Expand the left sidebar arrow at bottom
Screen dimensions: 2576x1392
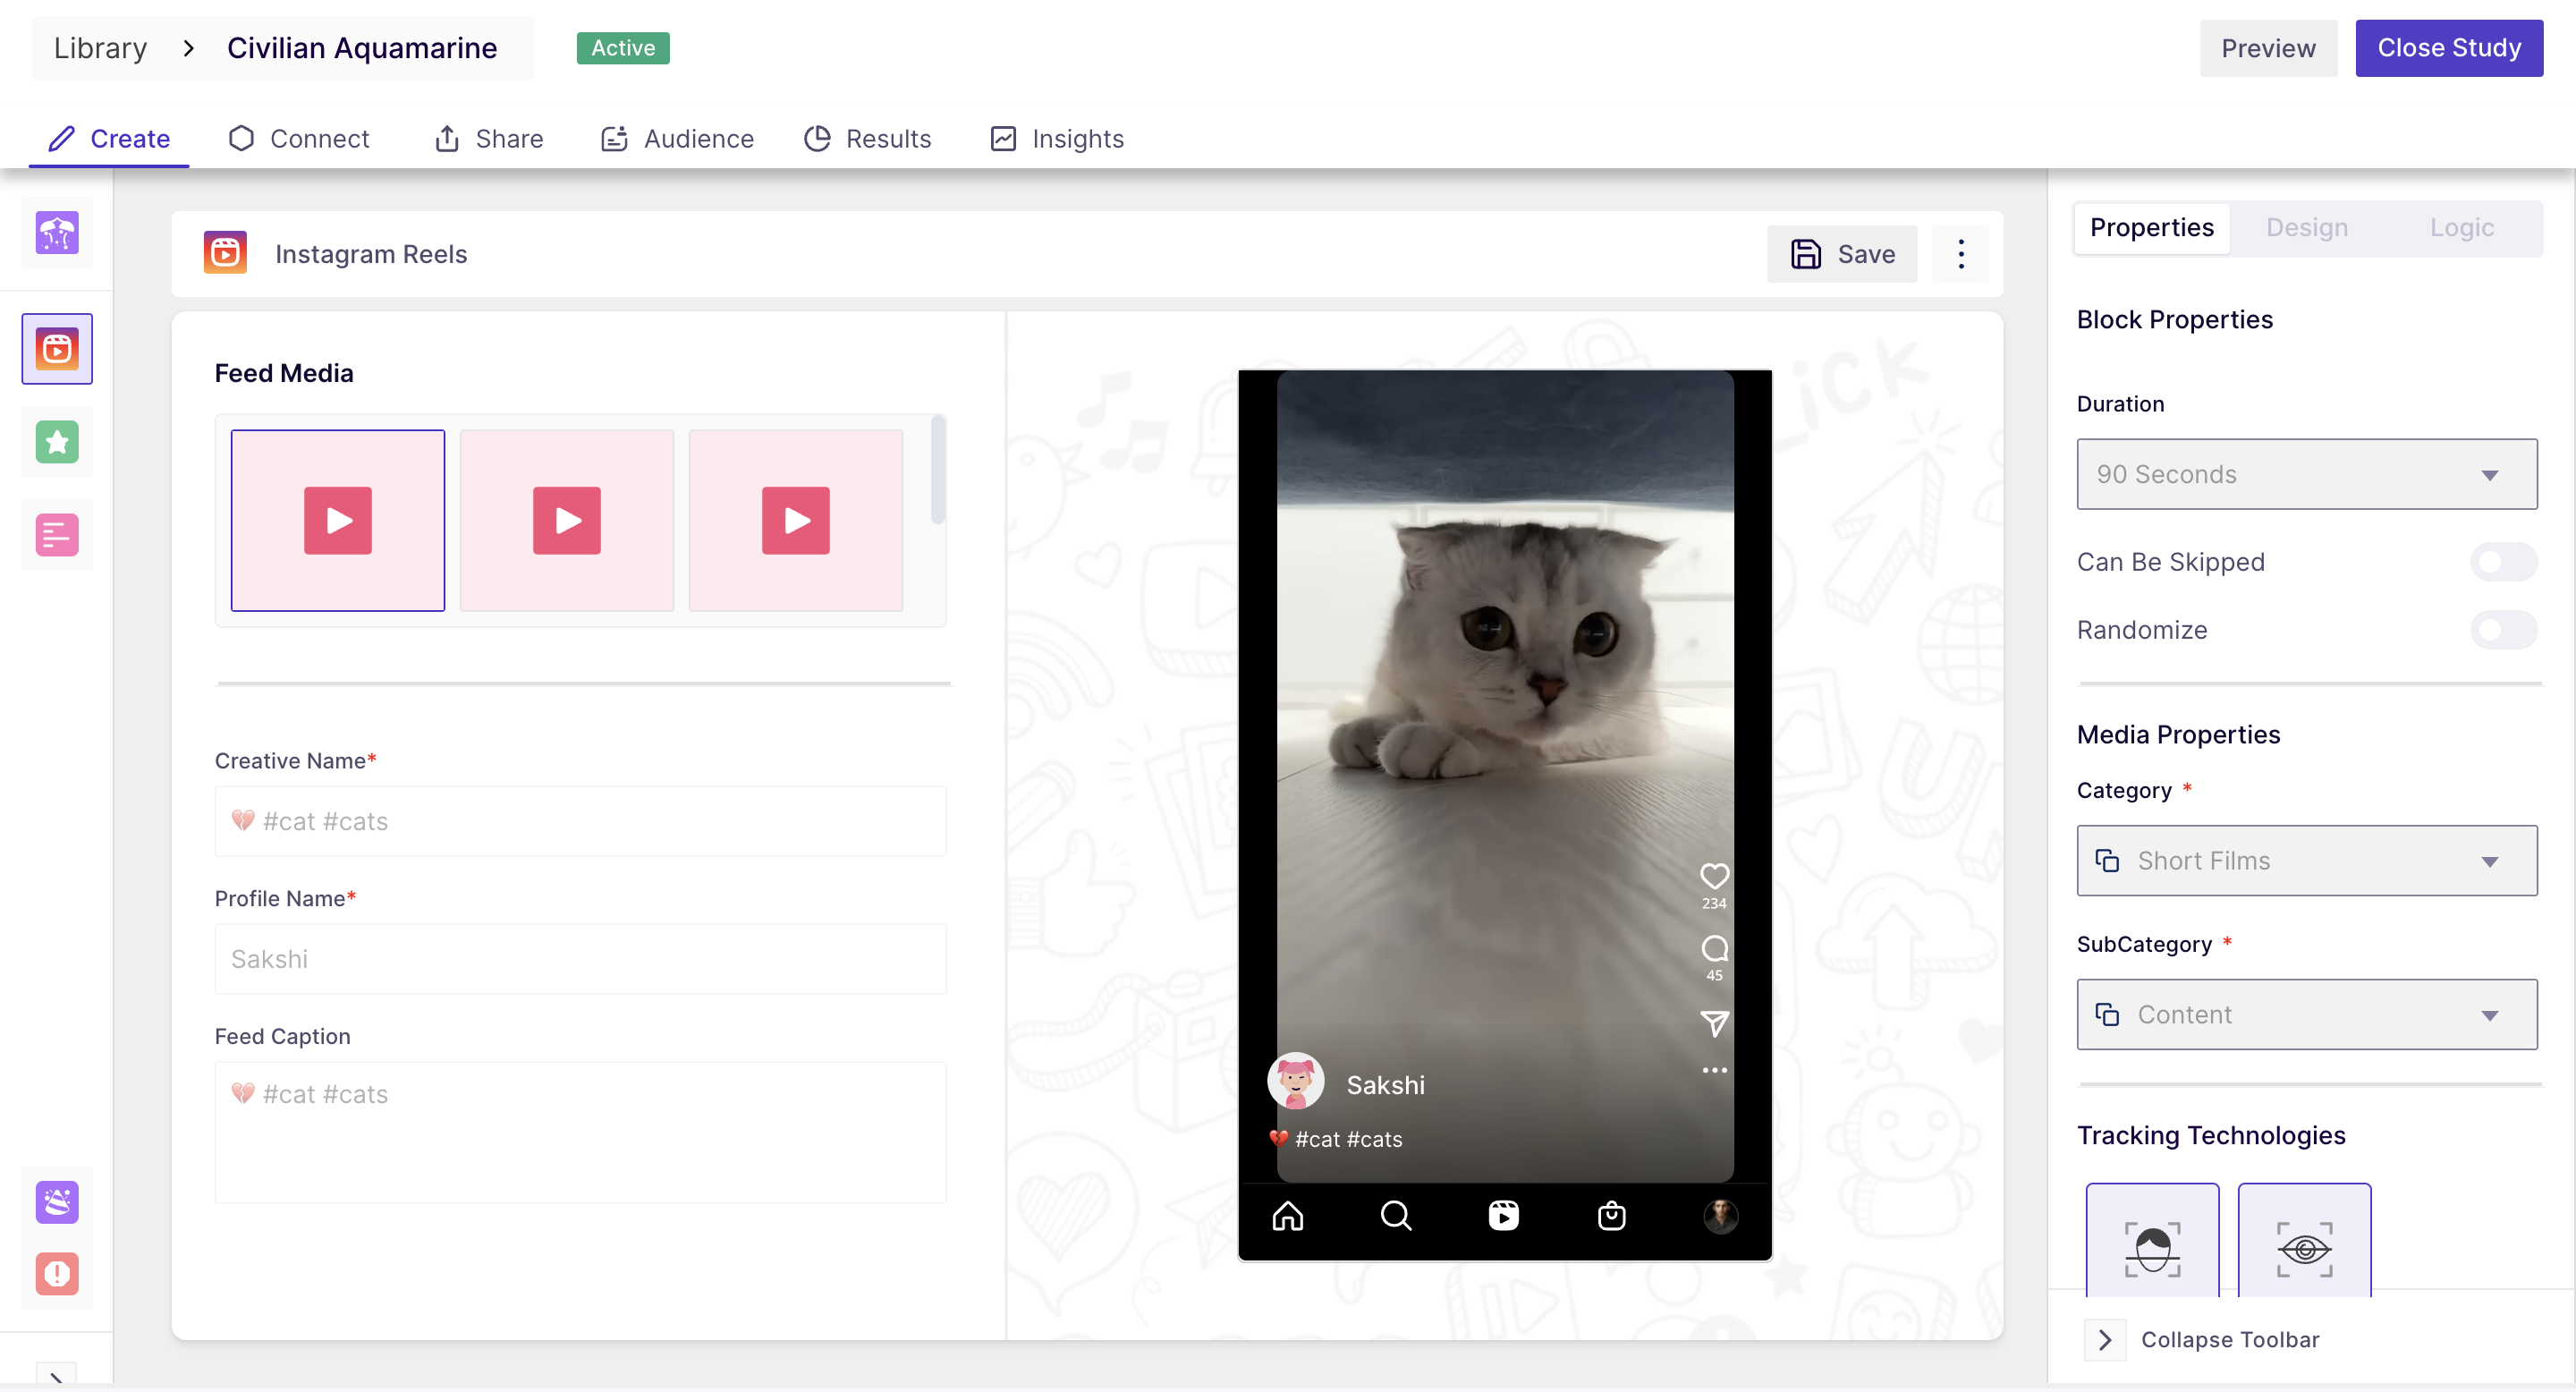pyautogui.click(x=57, y=1375)
